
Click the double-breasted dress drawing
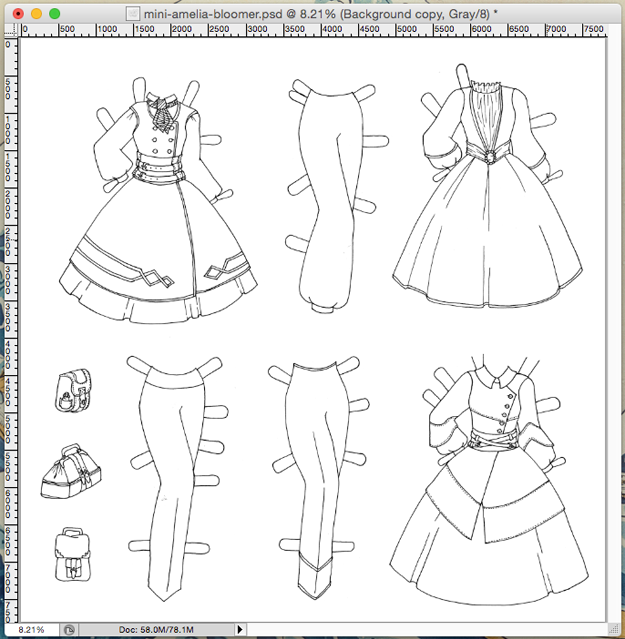point(158,201)
